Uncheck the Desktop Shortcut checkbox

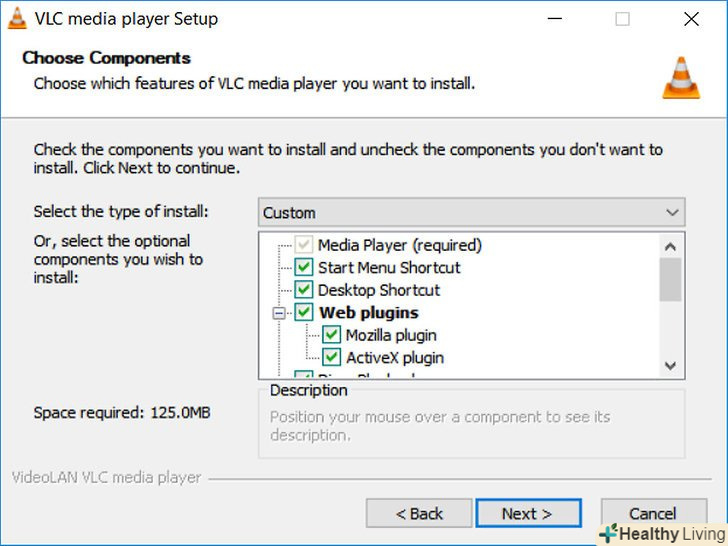coord(304,290)
